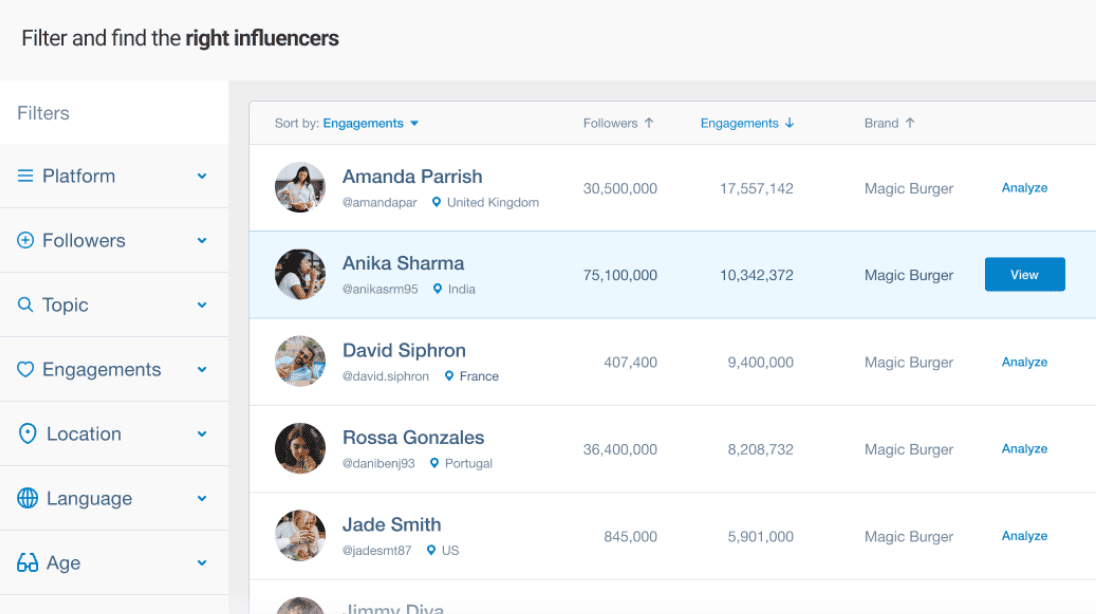Screen dimensions: 1096x614
Task: Open Rossa Gonzales profile avatar
Action: point(300,449)
